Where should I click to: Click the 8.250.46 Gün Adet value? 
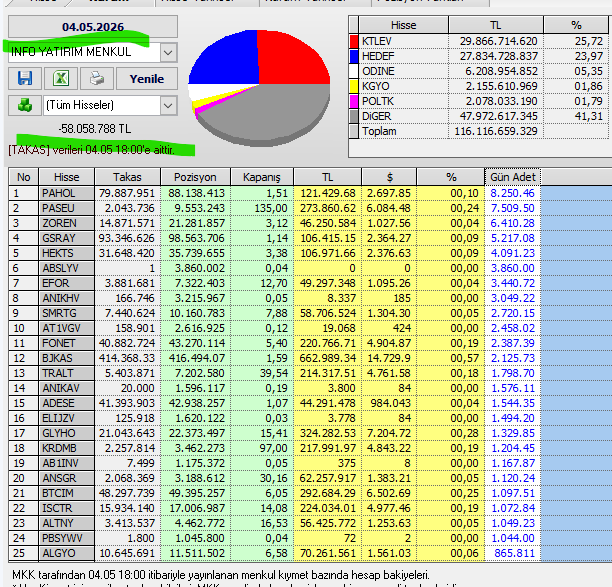pos(513,193)
